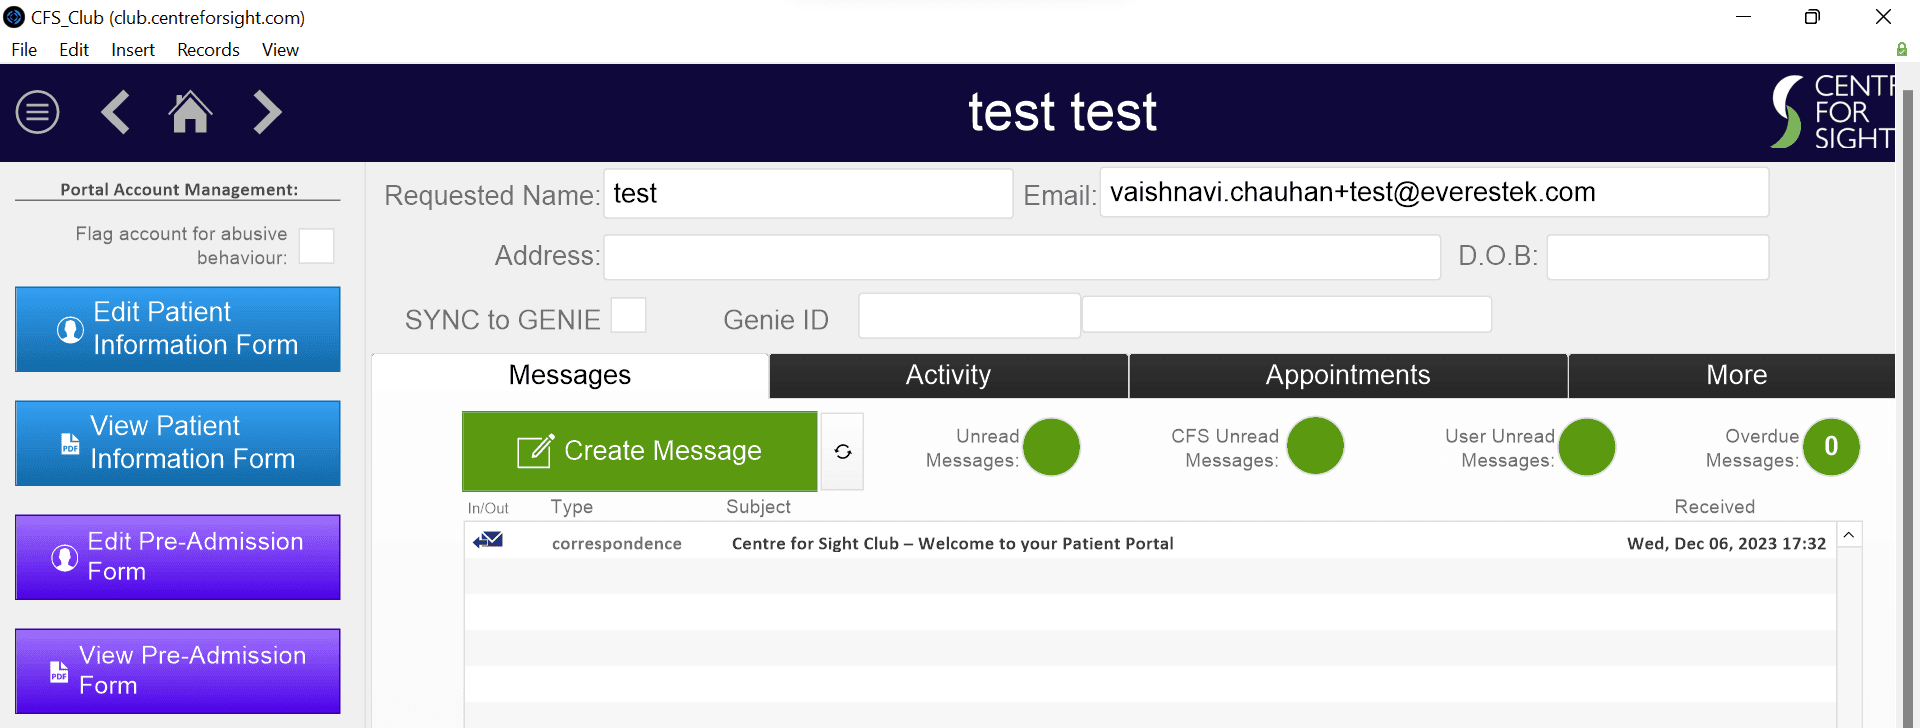Viewport: 1920px width, 728px height.
Task: Open the Activity tab
Action: tap(948, 375)
